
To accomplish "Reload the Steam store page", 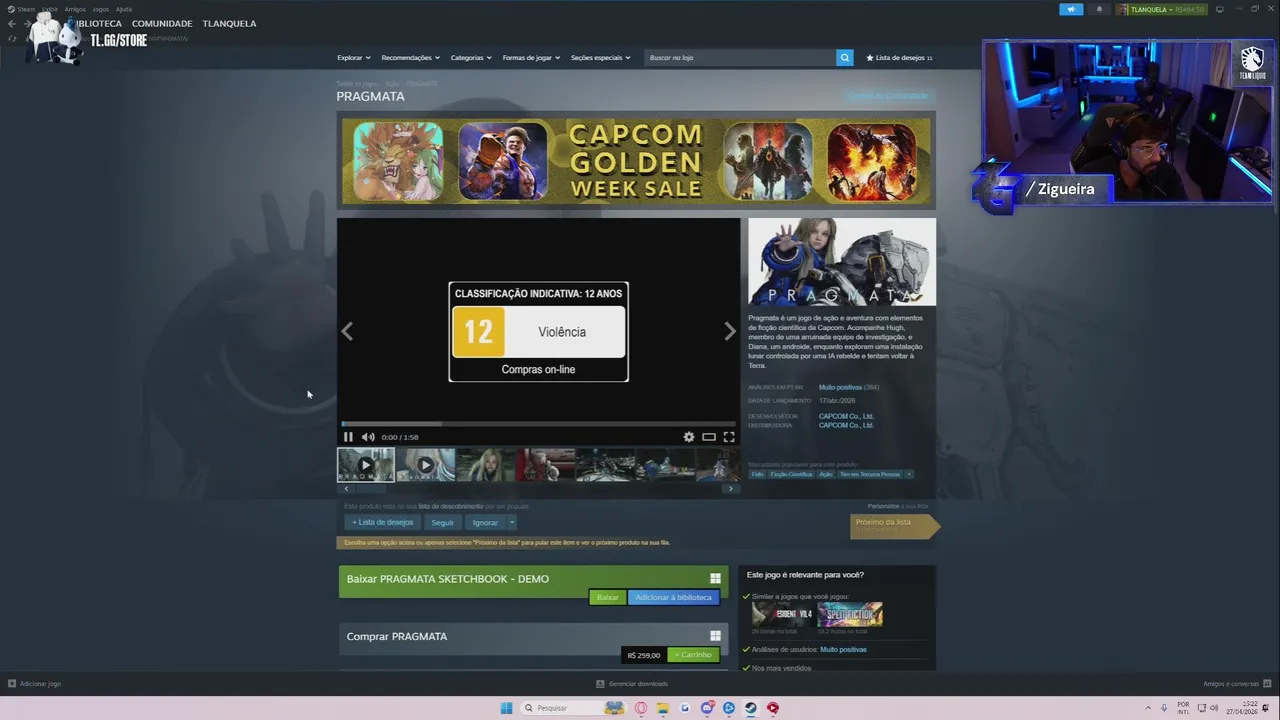I will (12, 39).
